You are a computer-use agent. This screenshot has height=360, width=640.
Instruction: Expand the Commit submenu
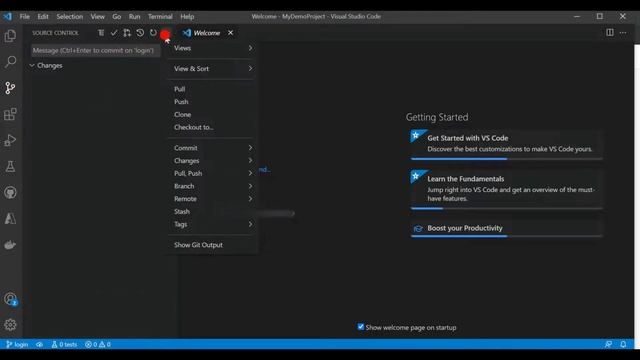[x=212, y=148]
